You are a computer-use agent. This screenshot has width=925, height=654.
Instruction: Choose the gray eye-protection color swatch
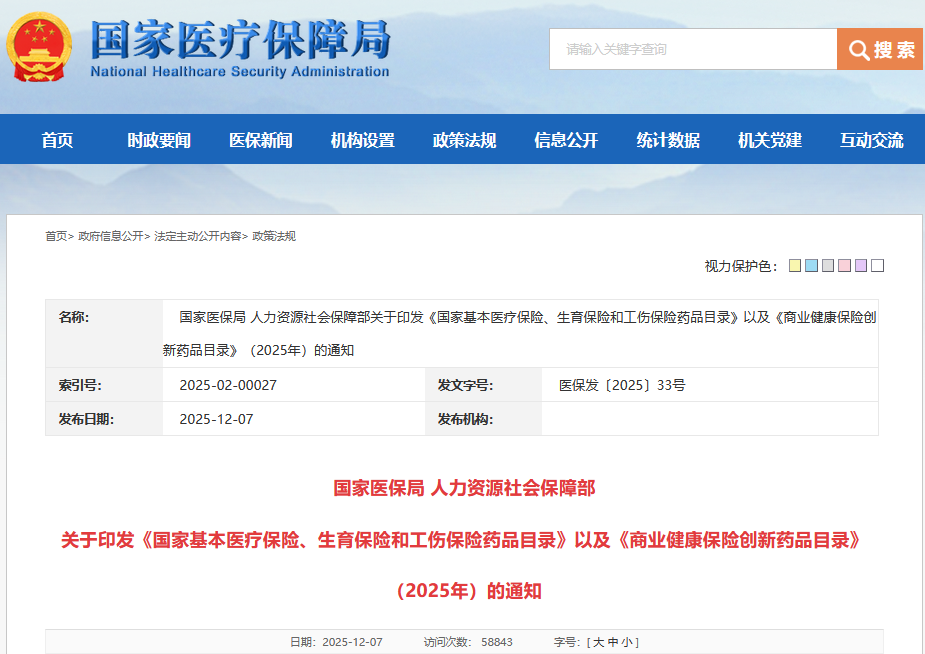(828, 266)
